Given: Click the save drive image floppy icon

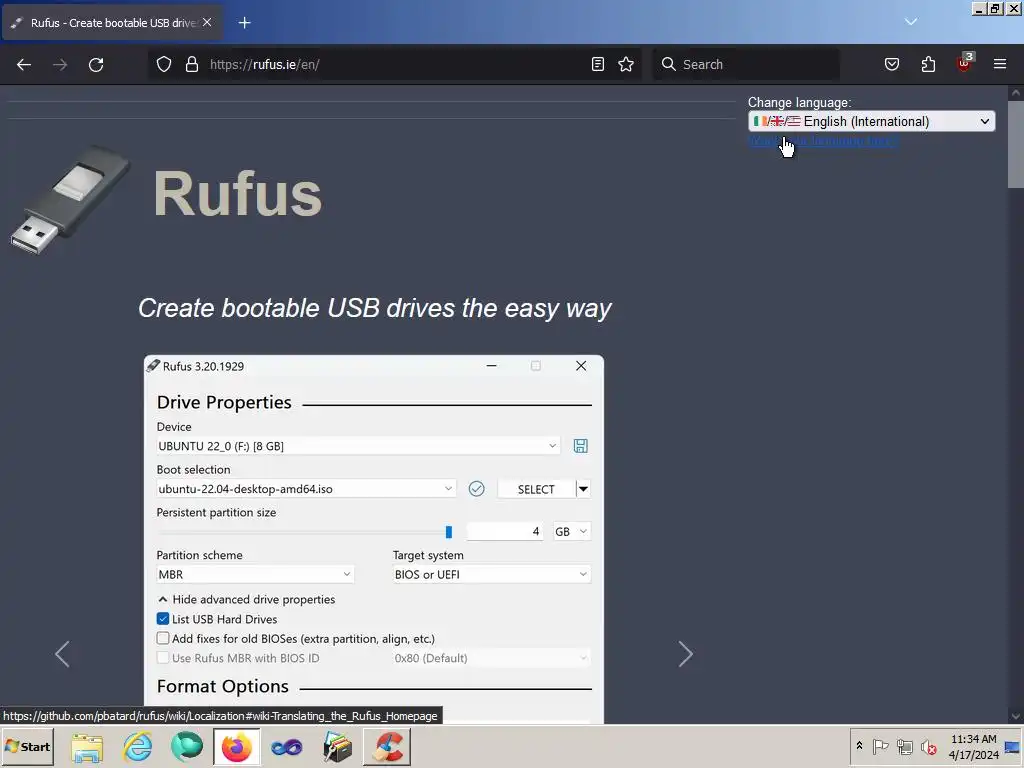Looking at the screenshot, I should click(x=581, y=446).
